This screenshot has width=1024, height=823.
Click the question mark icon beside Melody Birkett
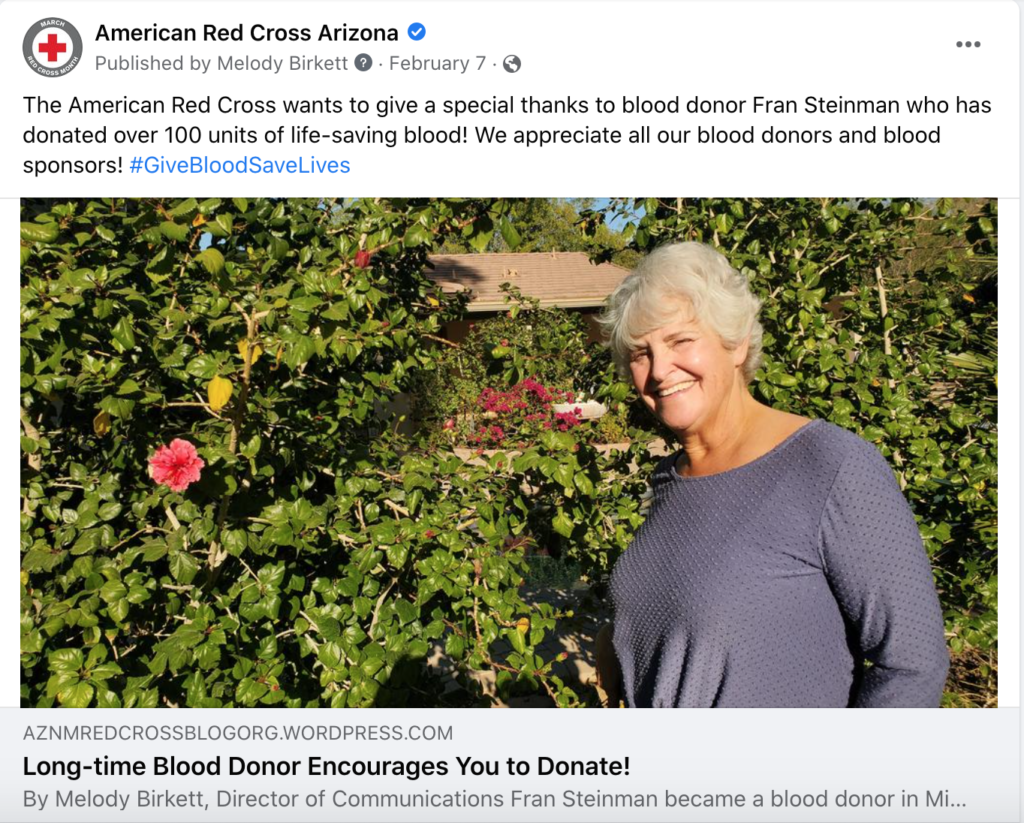pyautogui.click(x=363, y=63)
